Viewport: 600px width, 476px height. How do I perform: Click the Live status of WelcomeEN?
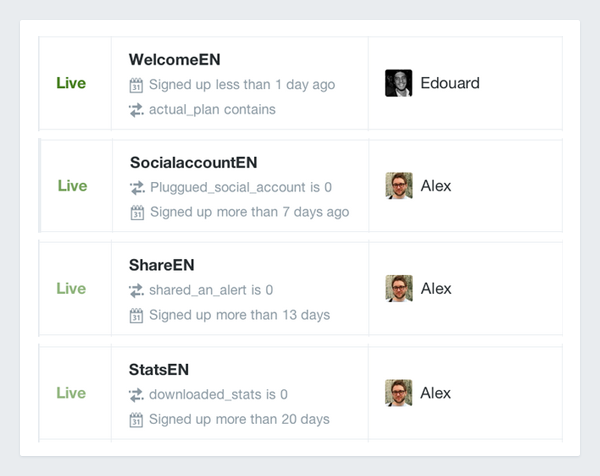pyautogui.click(x=71, y=83)
